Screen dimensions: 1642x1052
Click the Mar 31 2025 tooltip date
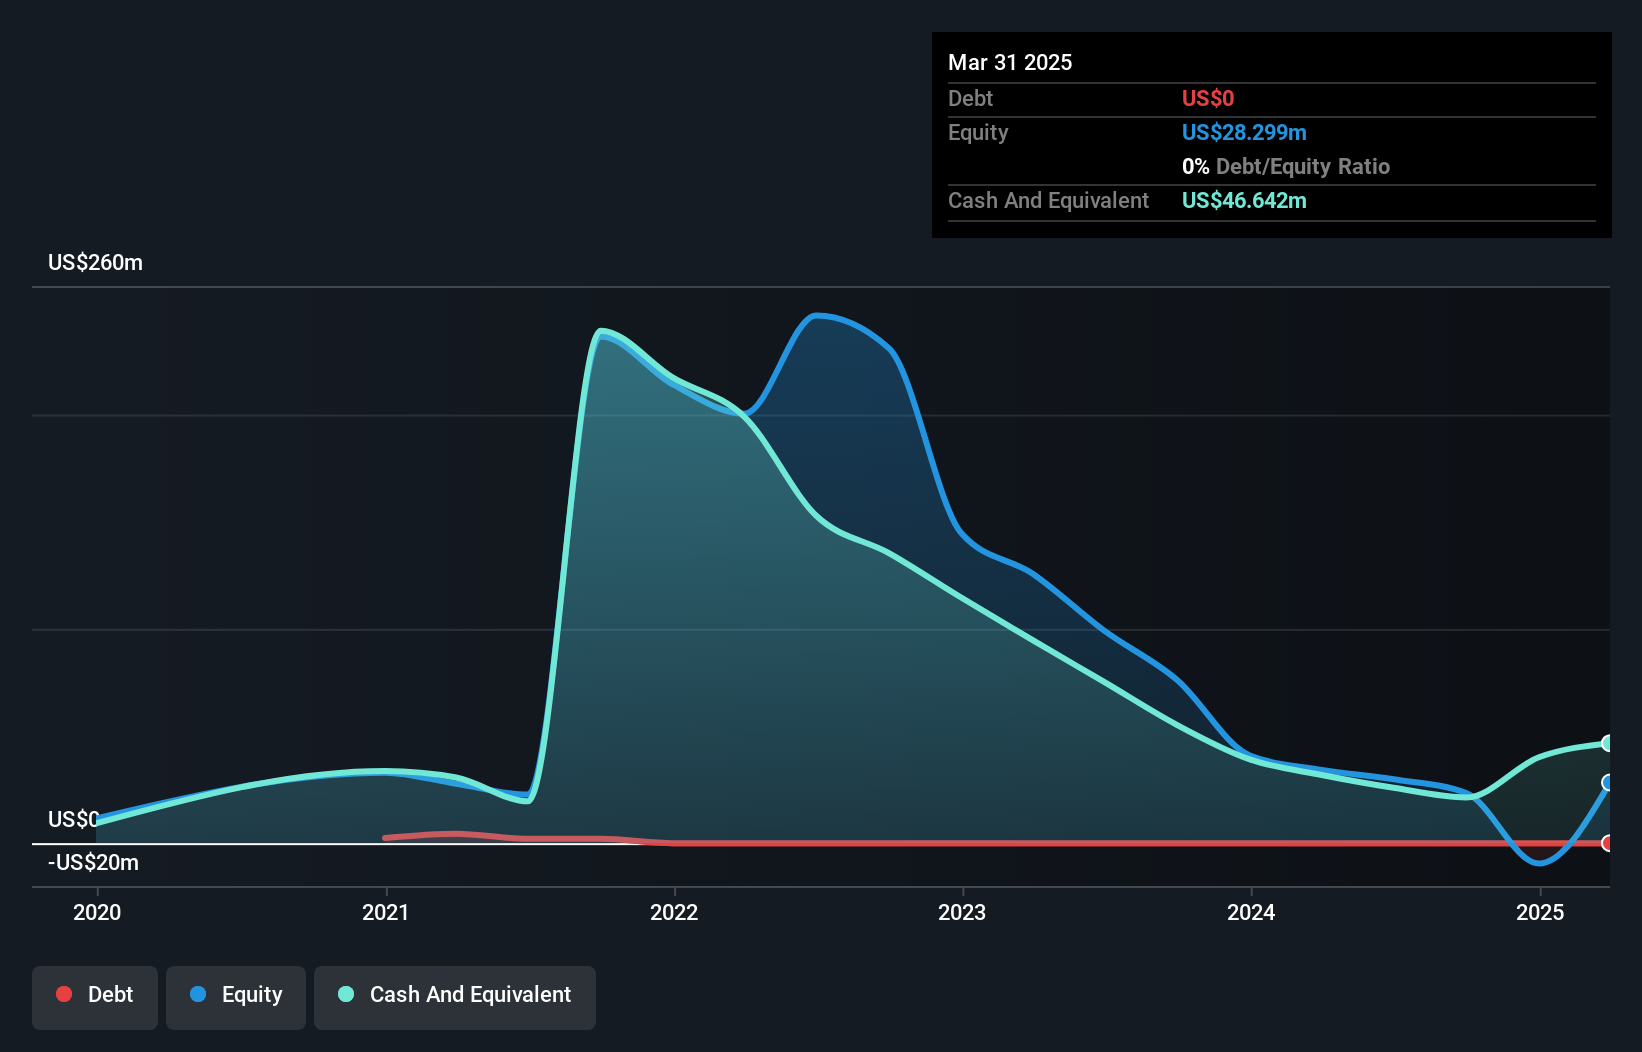click(x=1010, y=62)
